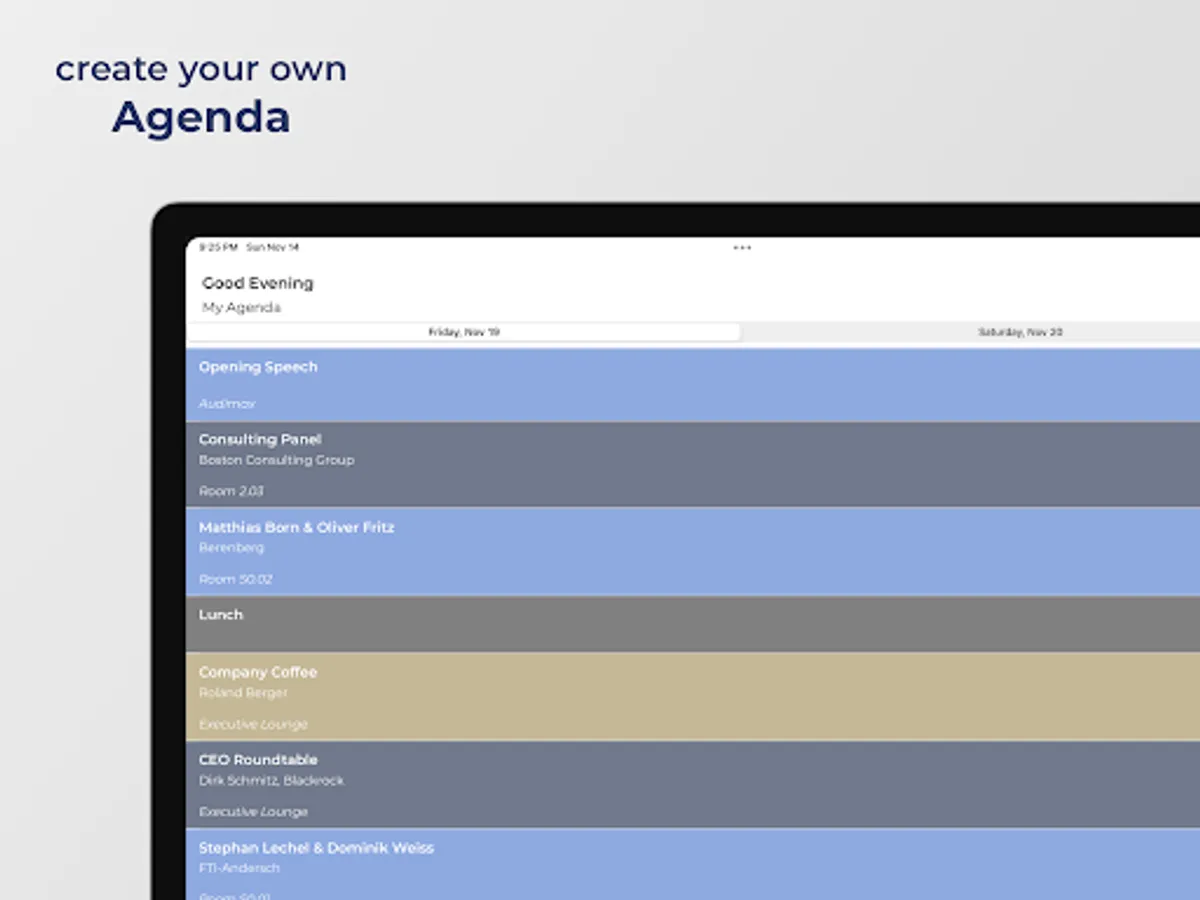Switch to the Saturday, Nov 20 tab
1200x900 pixels.
(x=1020, y=332)
